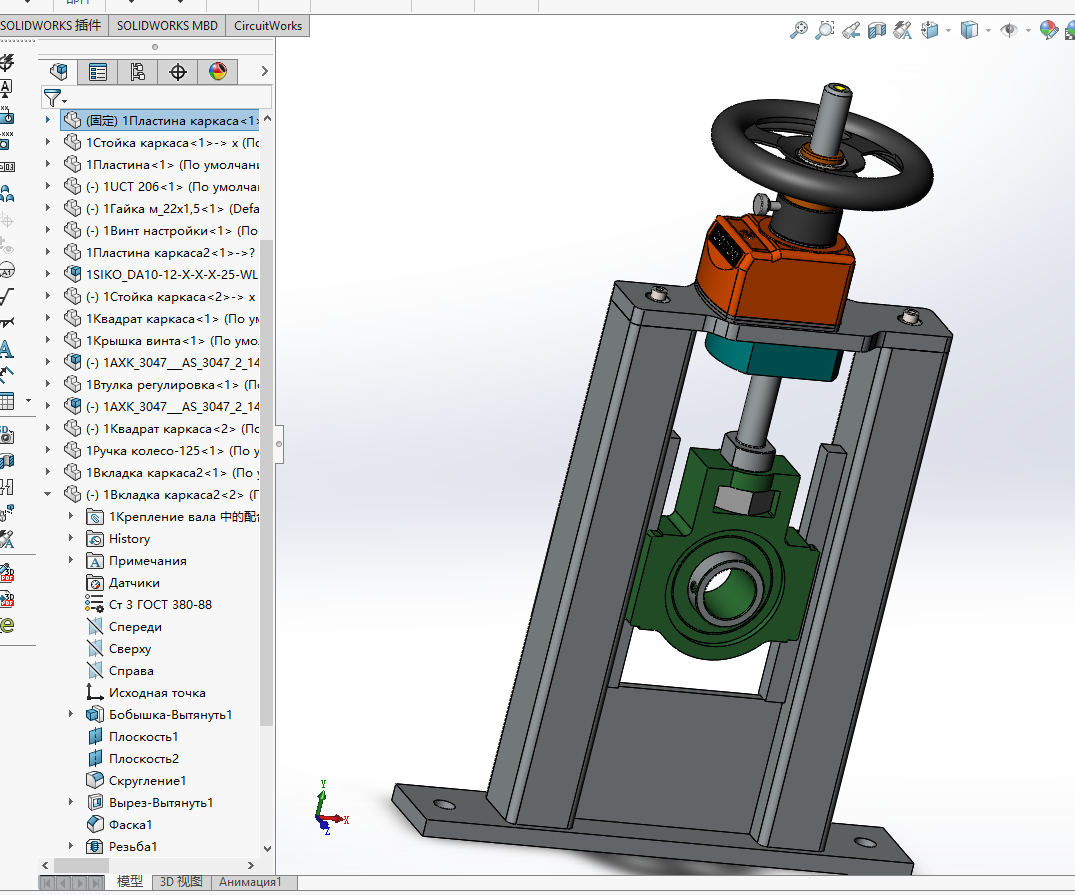Switch to the Анимация1 bottom tab
1075x895 pixels.
point(250,882)
